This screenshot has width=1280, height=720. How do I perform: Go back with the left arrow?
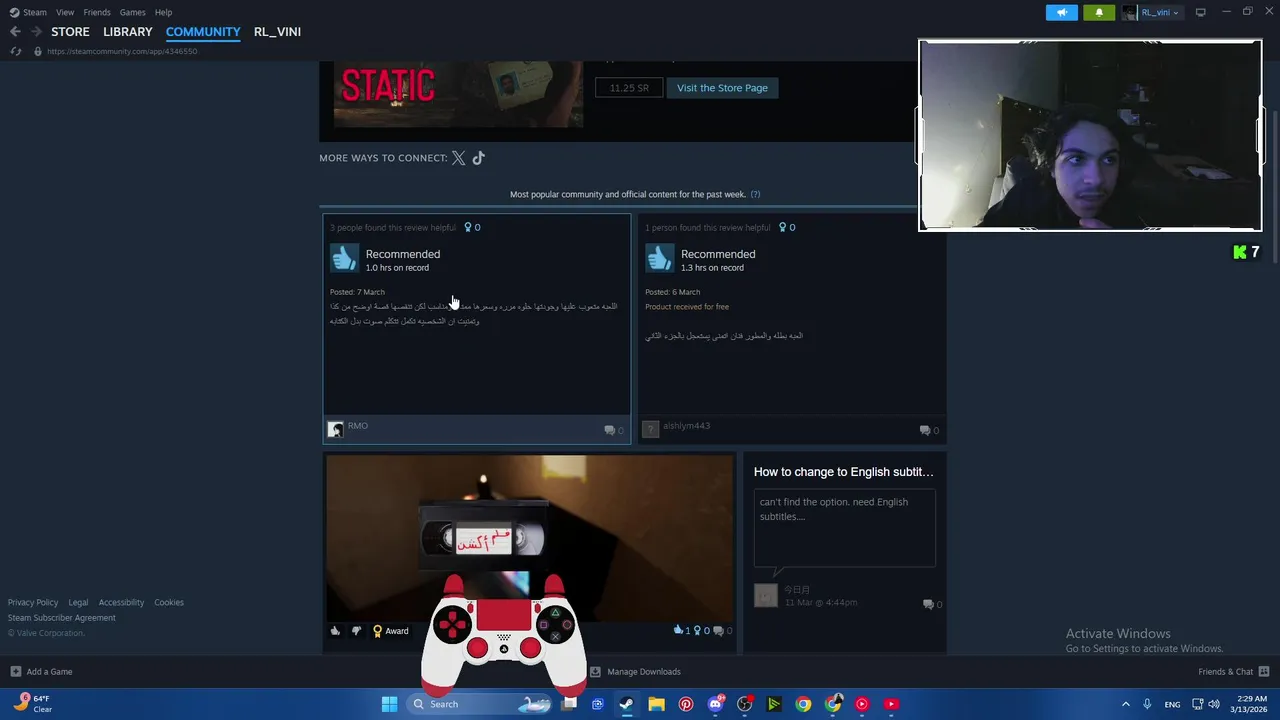point(15,32)
